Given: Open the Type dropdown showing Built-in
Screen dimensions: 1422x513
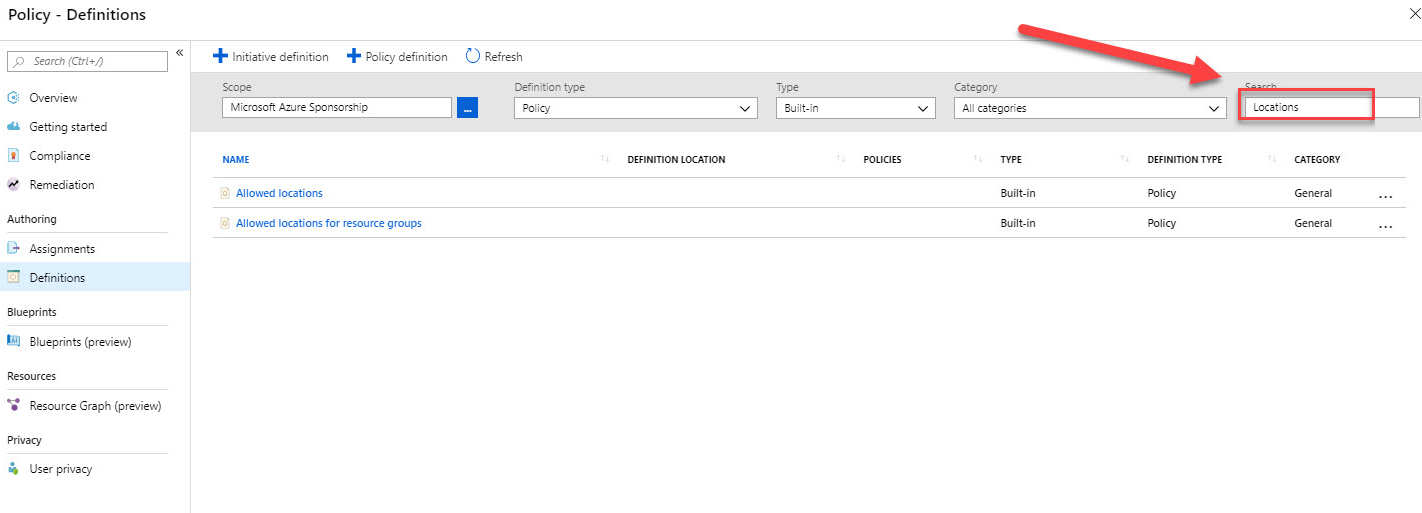Looking at the screenshot, I should pos(856,108).
